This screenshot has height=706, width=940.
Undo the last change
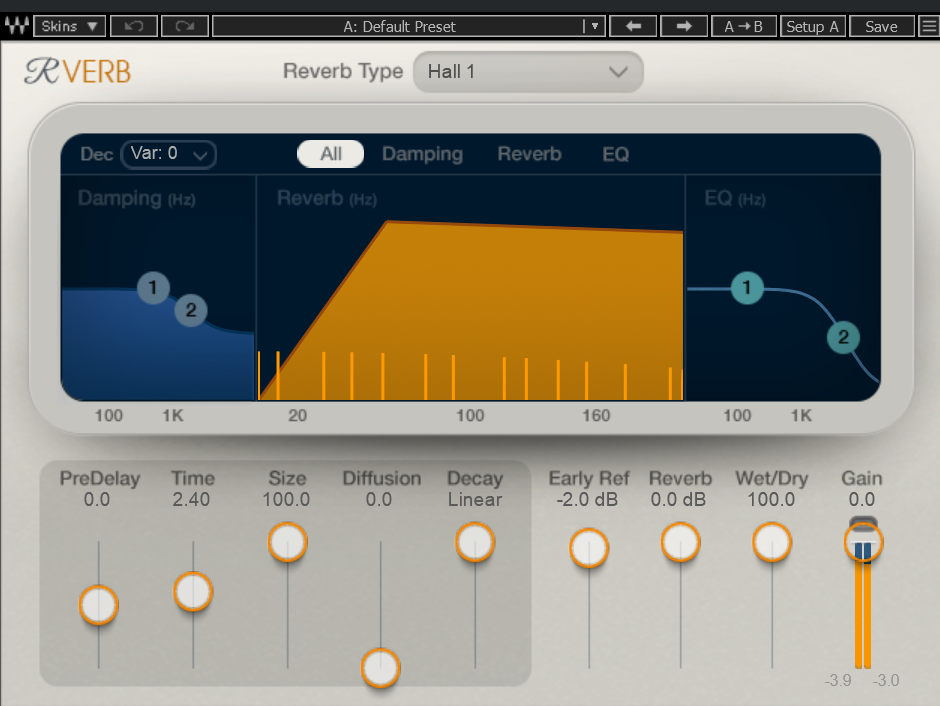(x=134, y=26)
